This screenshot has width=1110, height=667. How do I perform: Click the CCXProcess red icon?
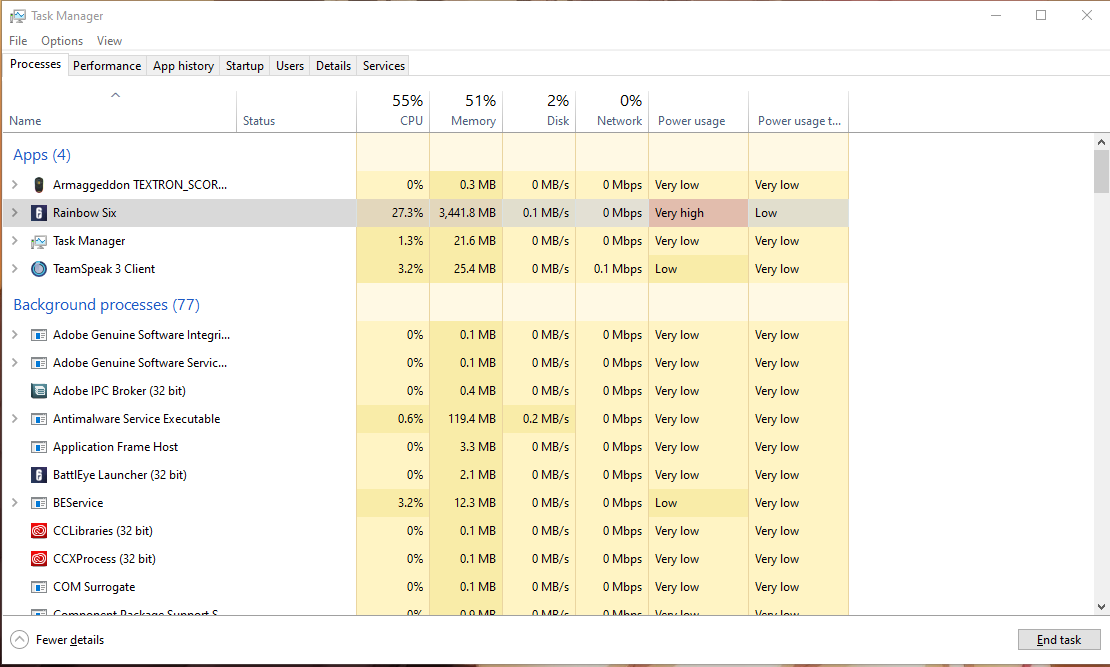(39, 559)
